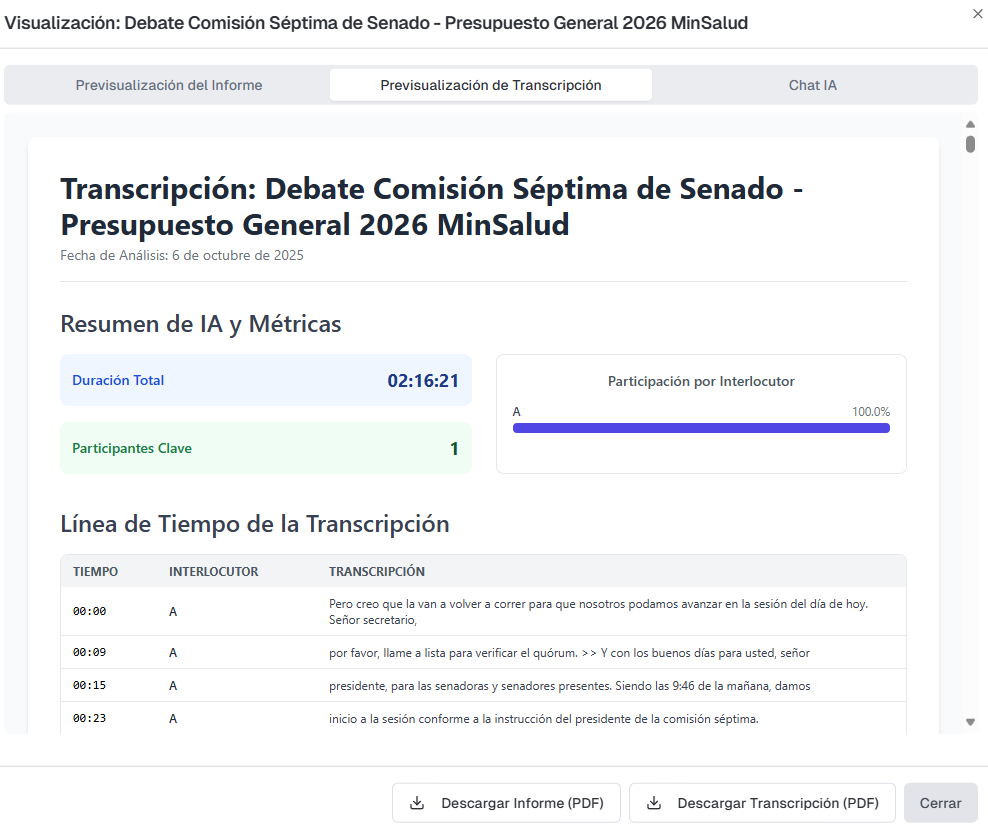Click the Participación por Interlocutor panel
Image resolution: width=988 pixels, height=839 pixels.
pos(701,413)
